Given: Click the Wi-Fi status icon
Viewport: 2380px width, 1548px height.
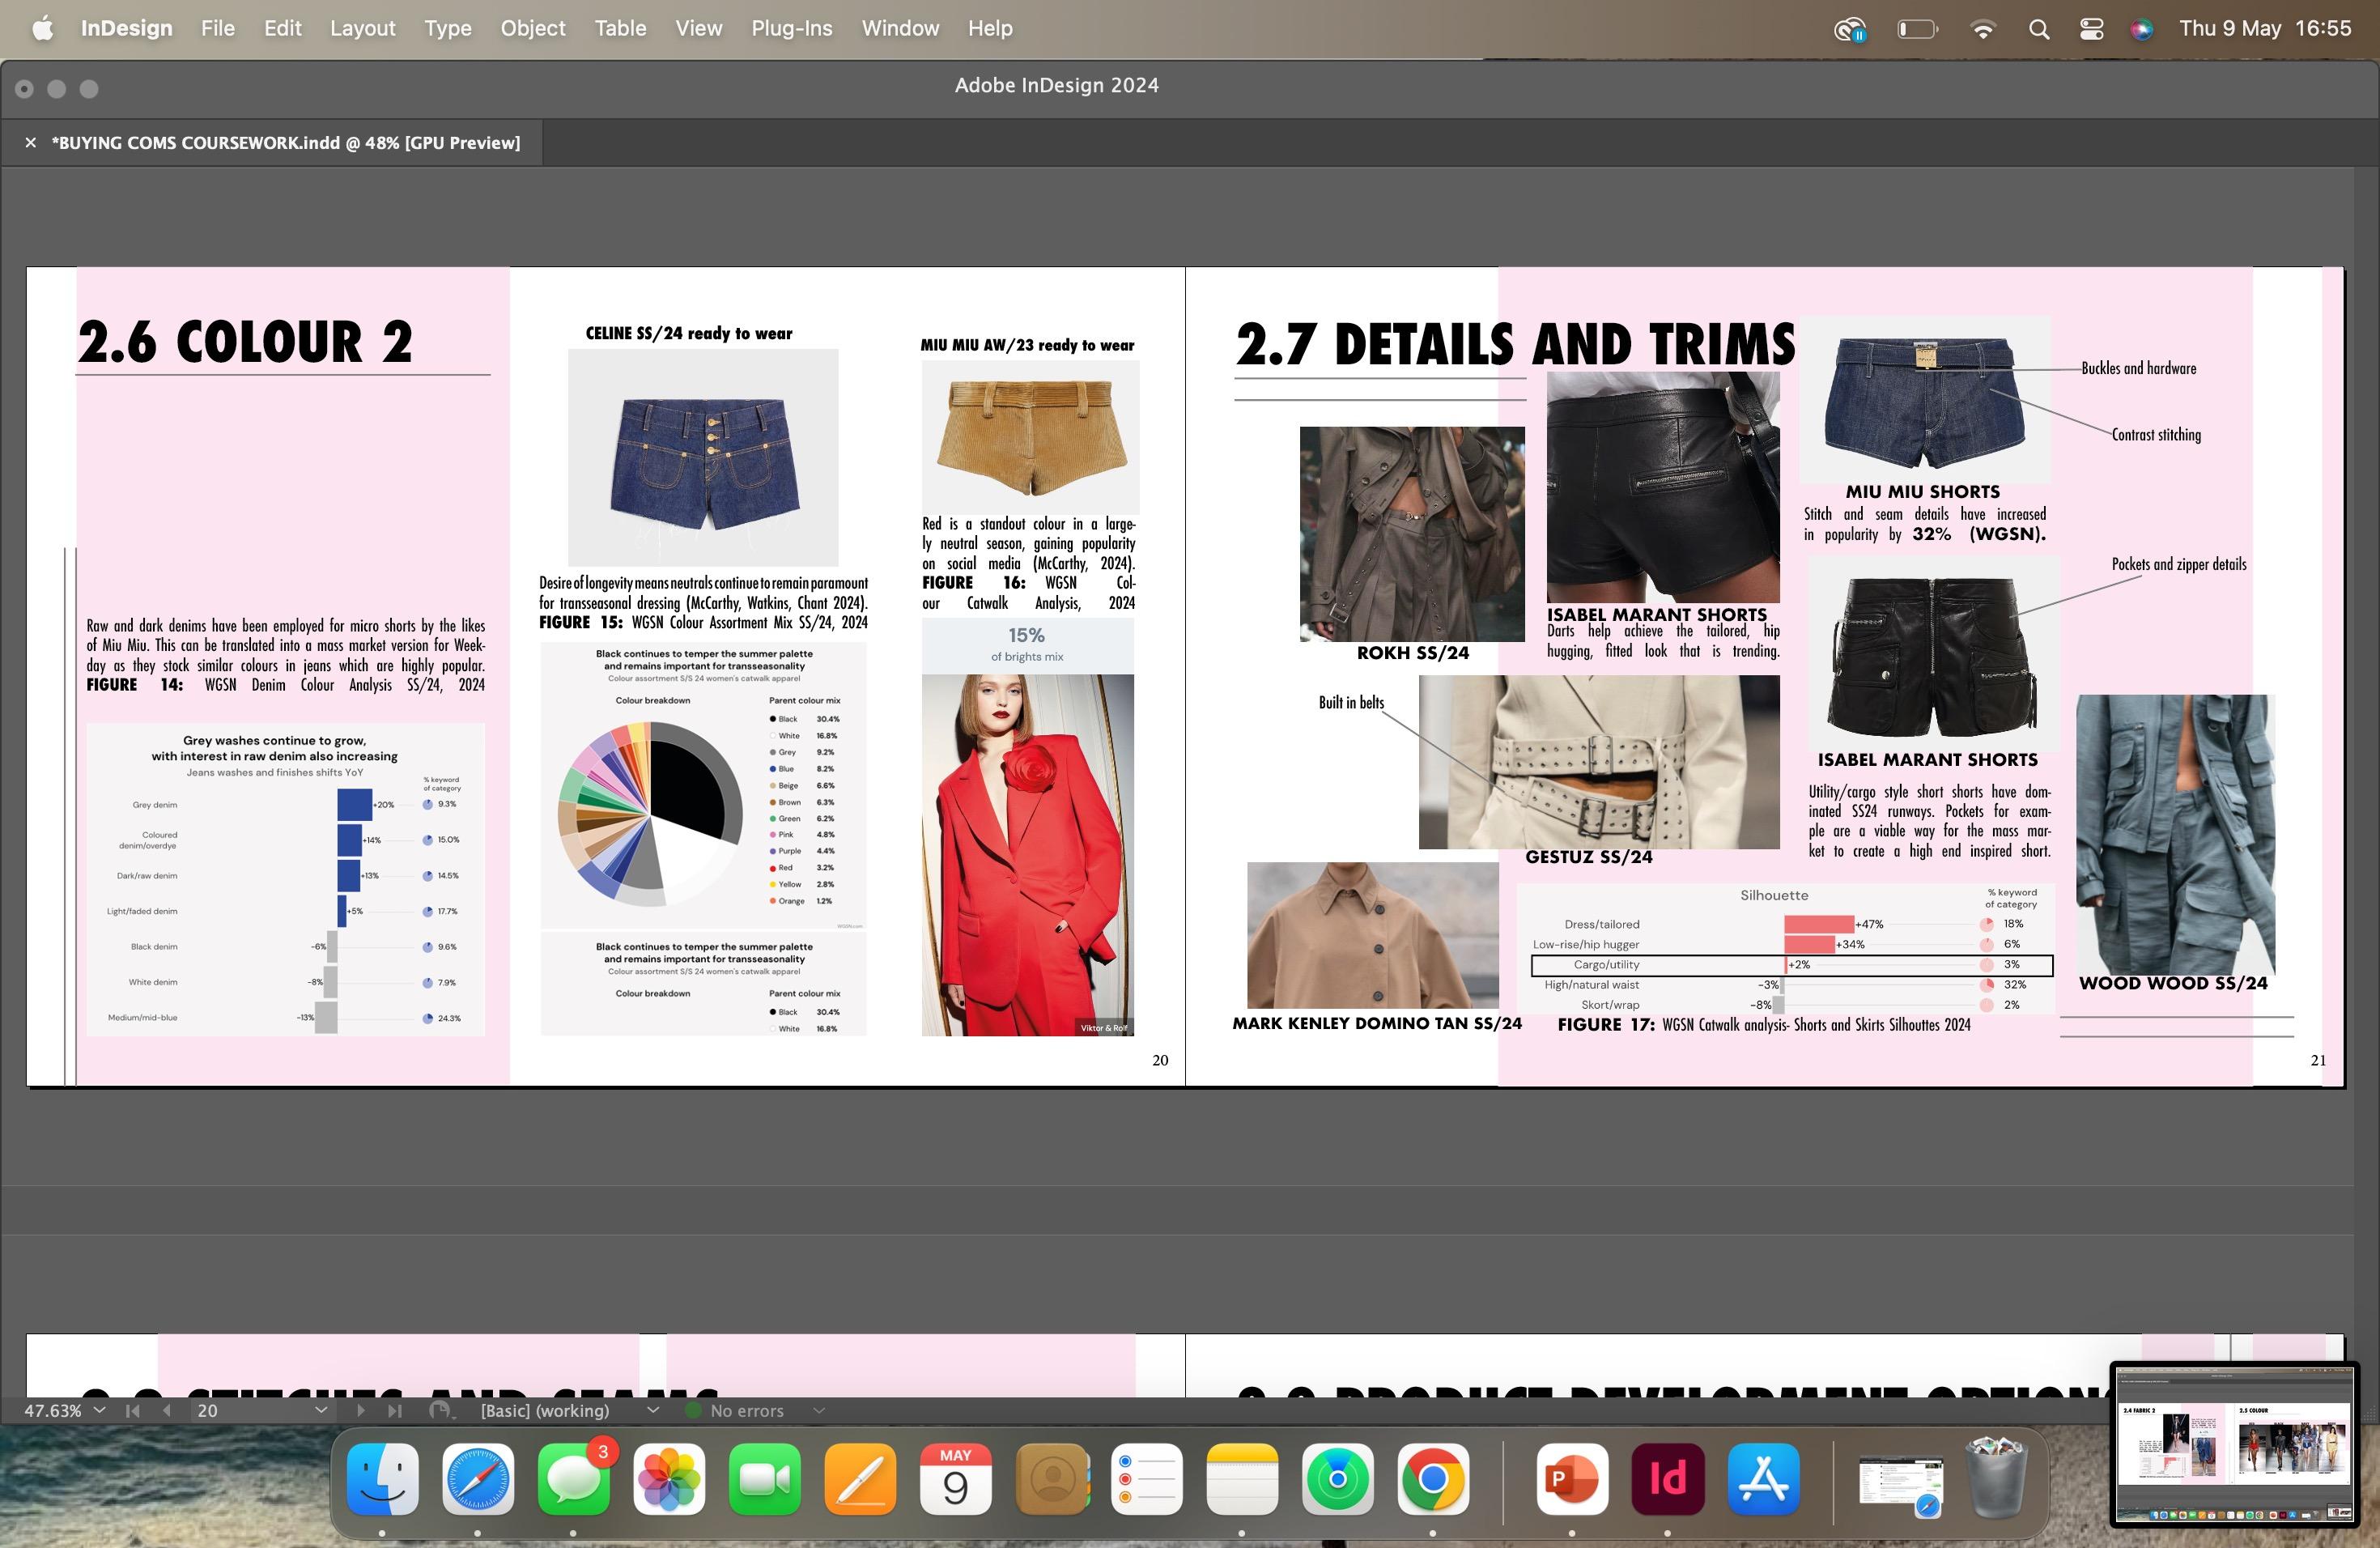Looking at the screenshot, I should [x=1982, y=29].
